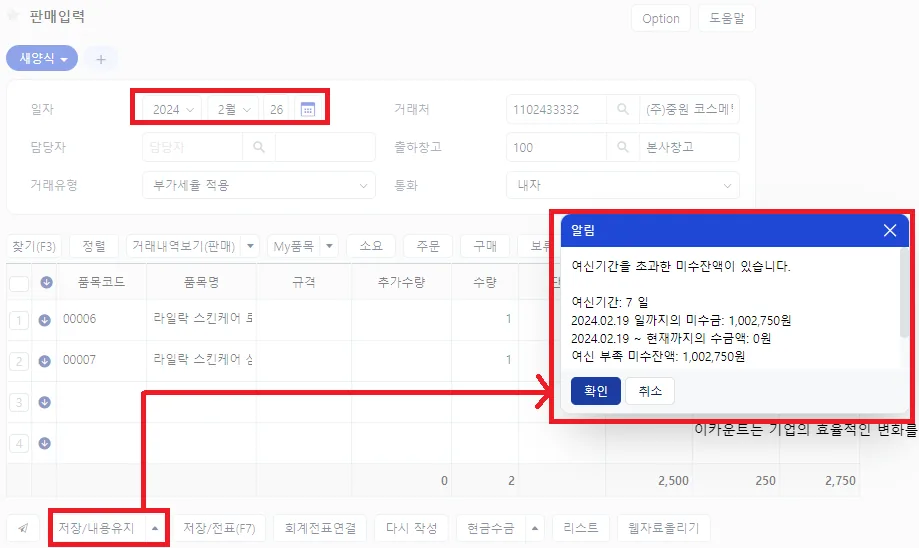Click the 담당자 search magnifier icon

pos(258,147)
